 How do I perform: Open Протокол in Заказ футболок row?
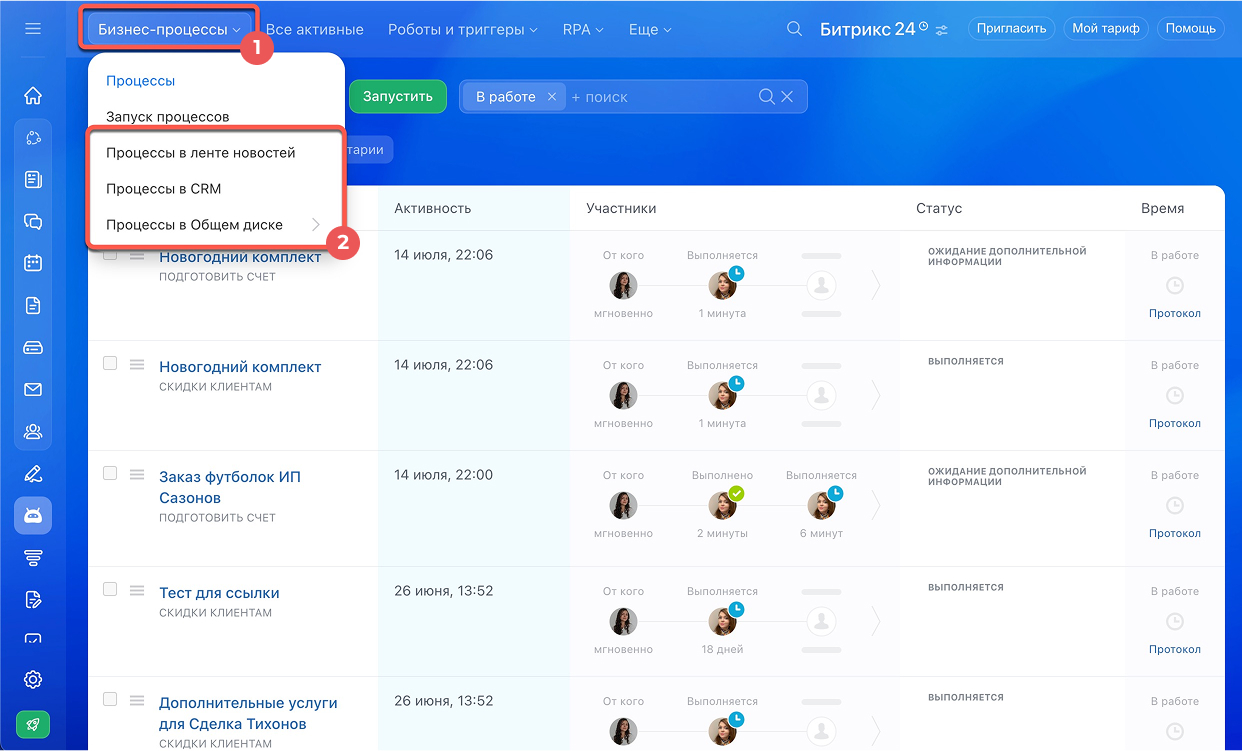pyautogui.click(x=1175, y=533)
